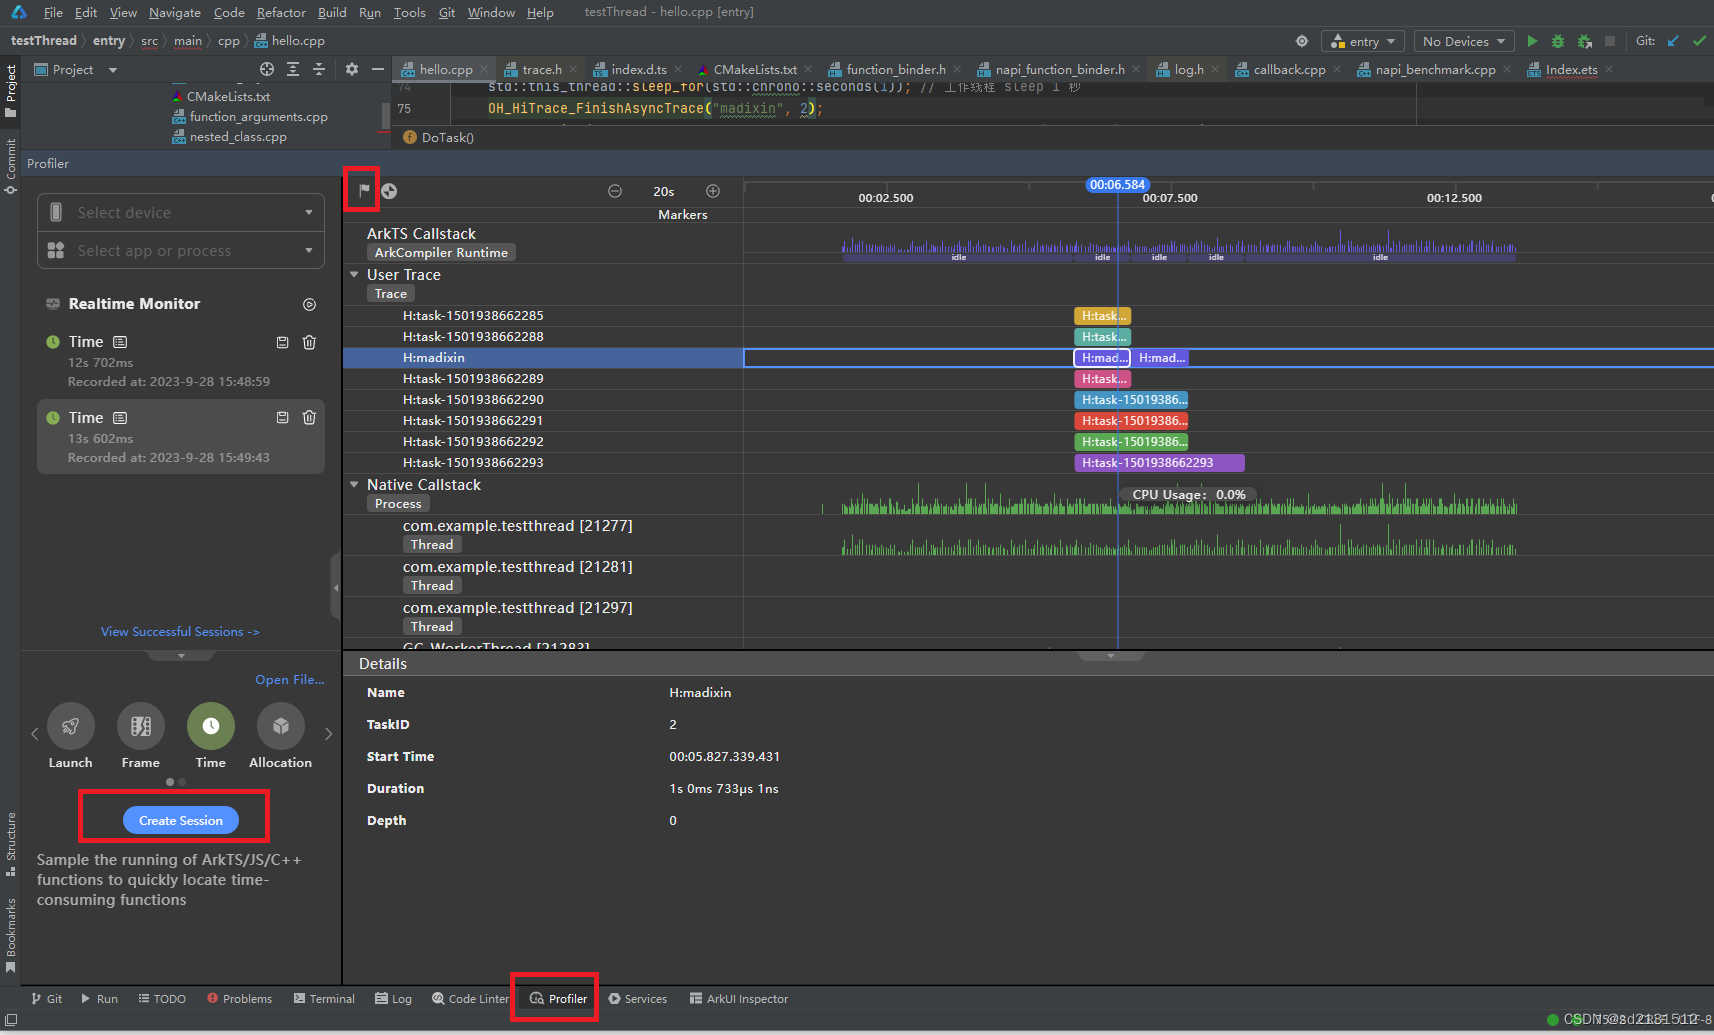Open the View Successful Sessions link
This screenshot has width=1714, height=1035.
180,631
